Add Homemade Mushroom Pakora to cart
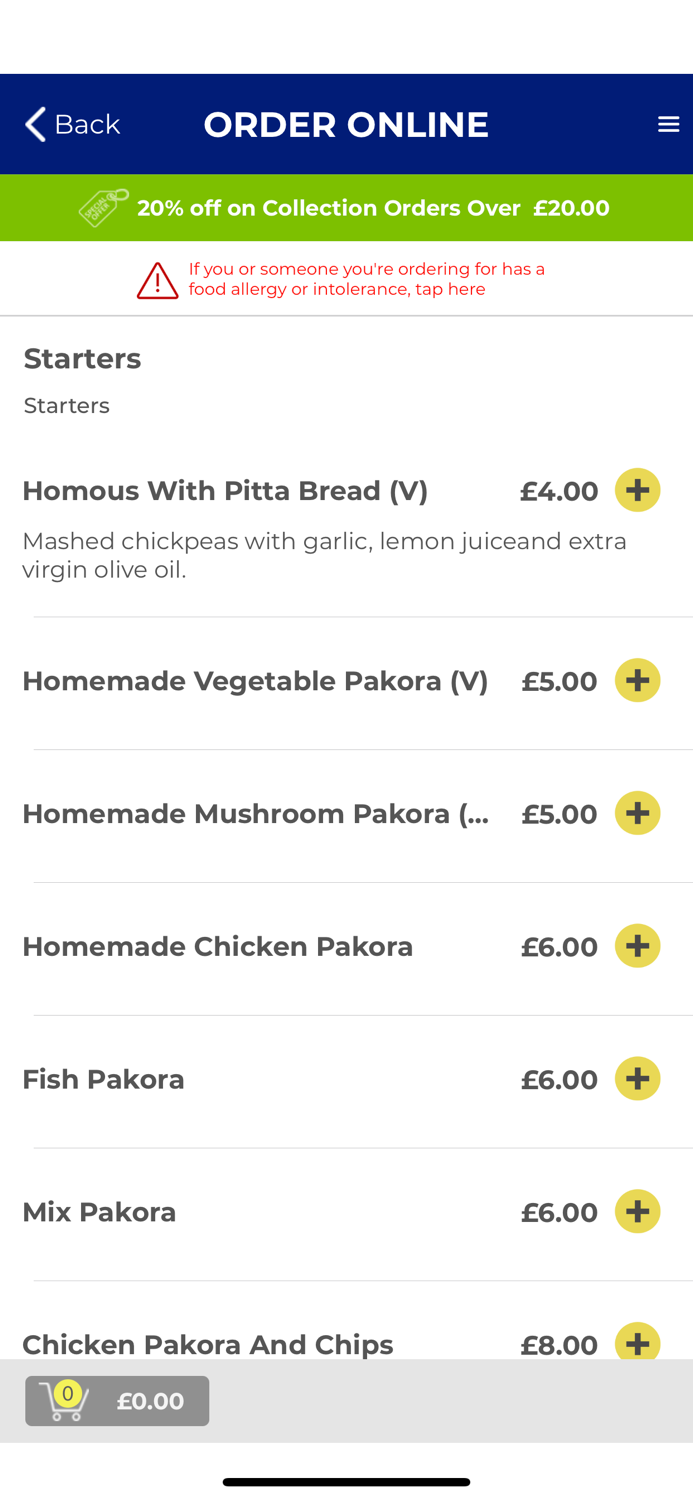 click(x=638, y=812)
